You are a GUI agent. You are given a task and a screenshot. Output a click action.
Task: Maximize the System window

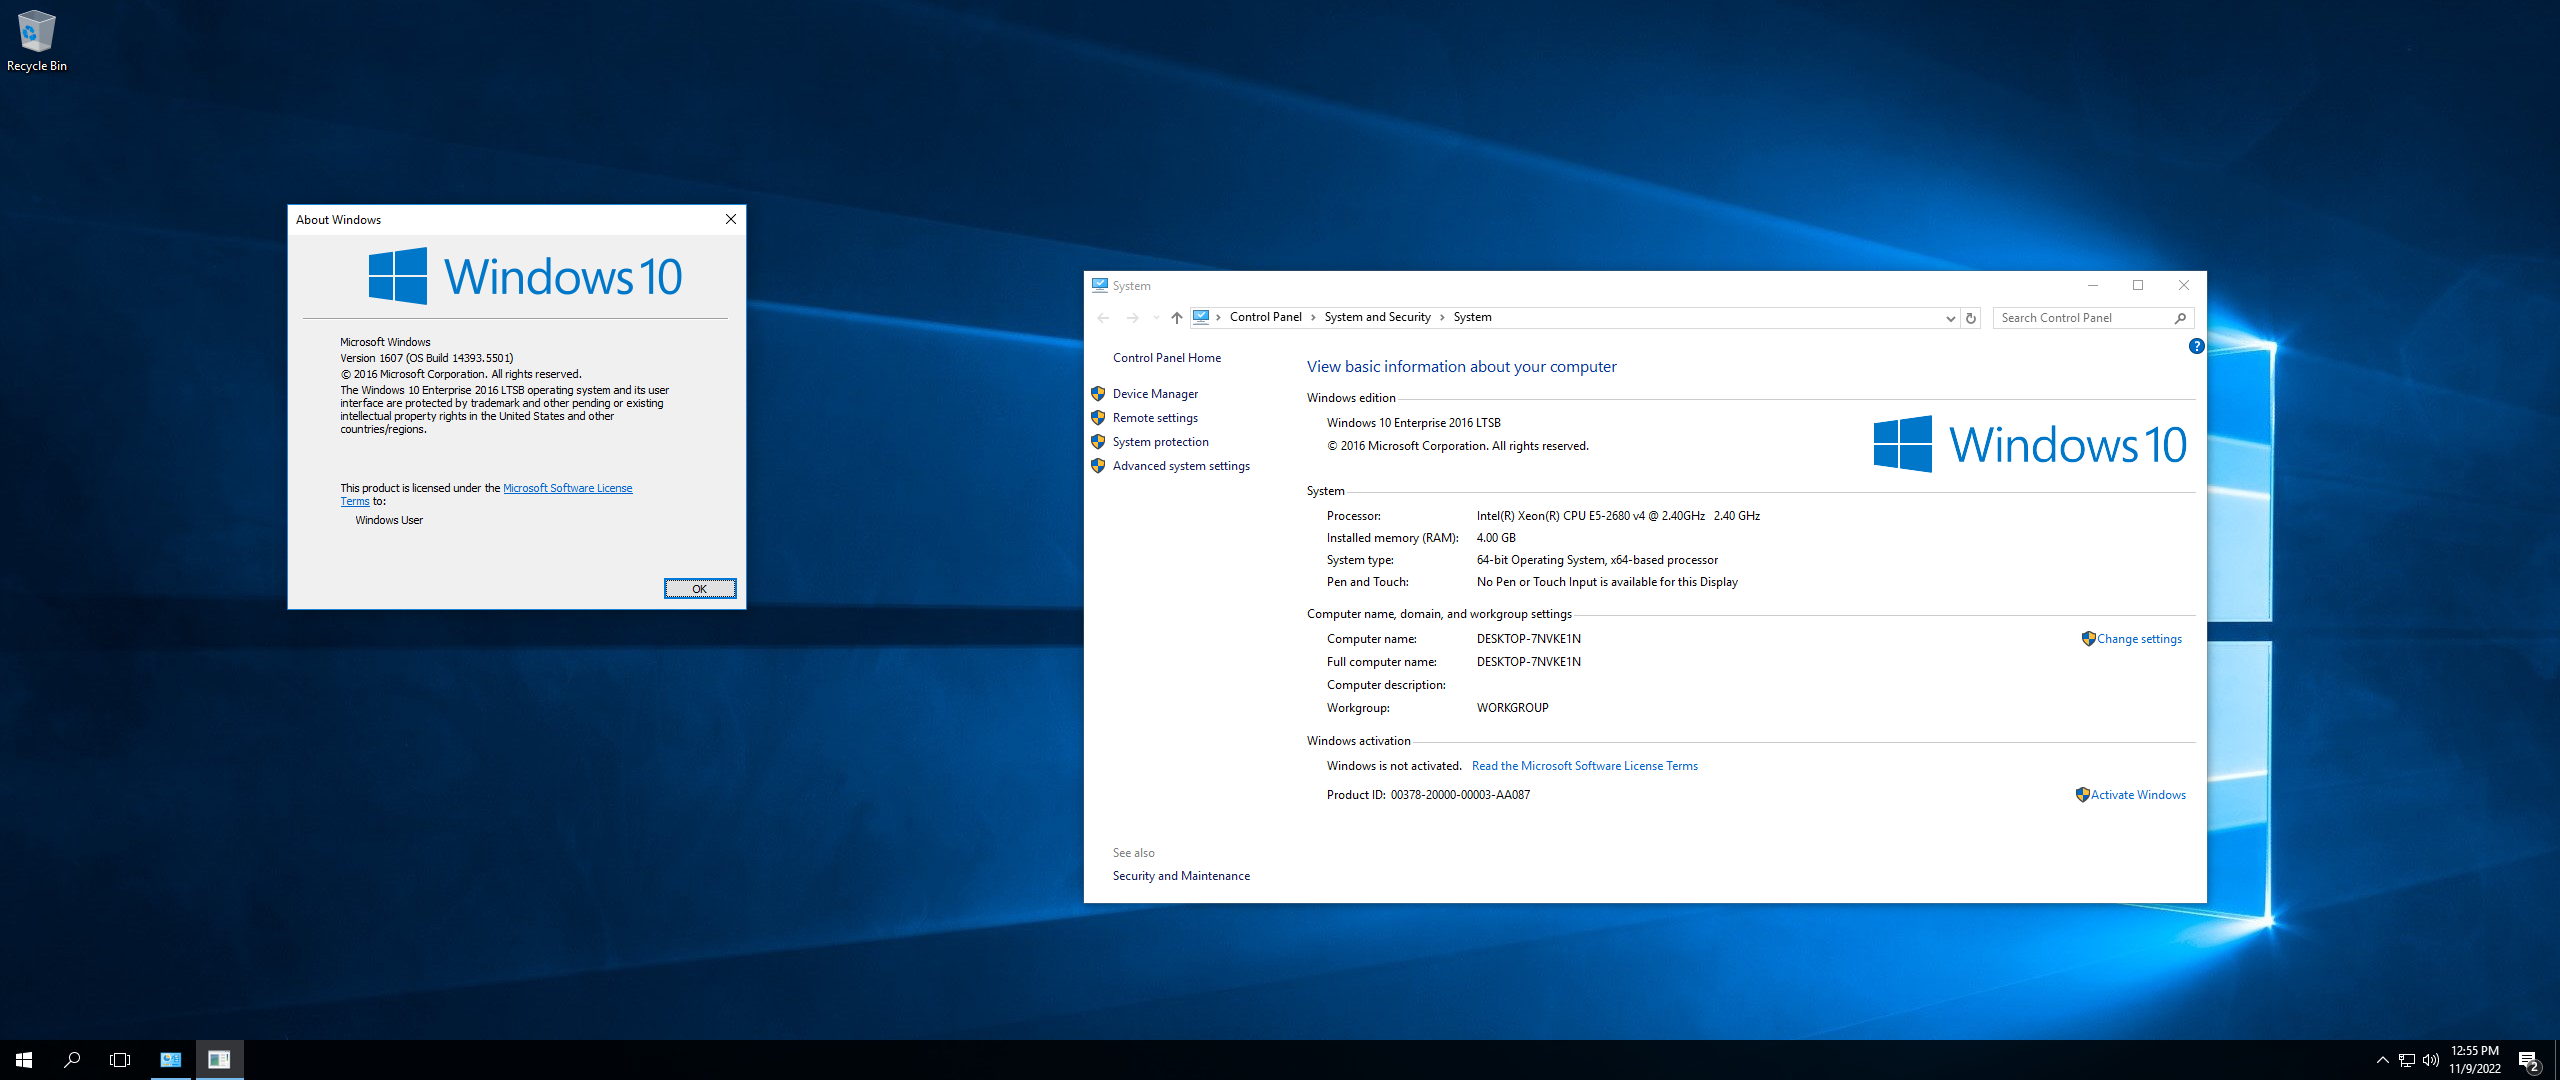tap(2138, 285)
